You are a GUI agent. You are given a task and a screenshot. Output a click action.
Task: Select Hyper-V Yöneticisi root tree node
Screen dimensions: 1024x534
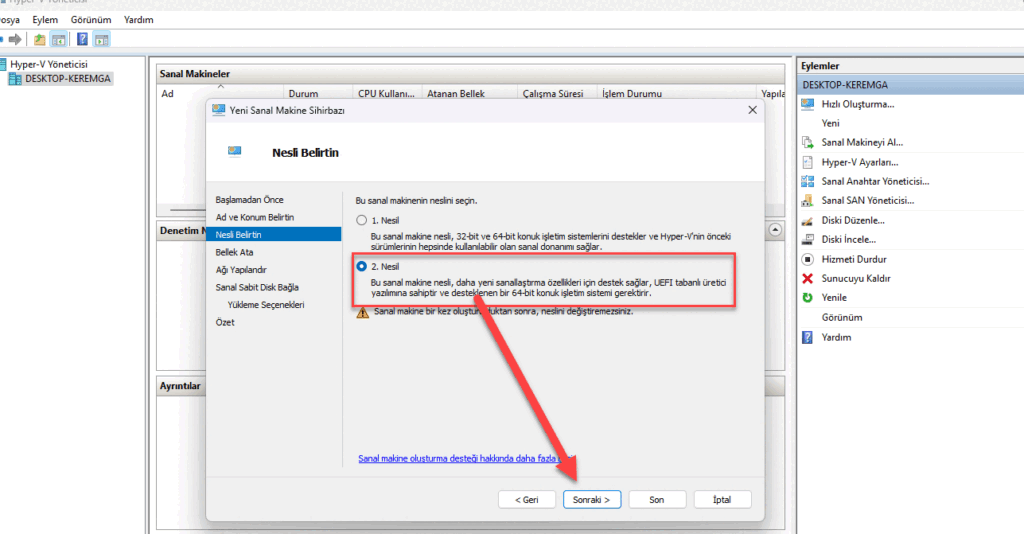click(48, 65)
